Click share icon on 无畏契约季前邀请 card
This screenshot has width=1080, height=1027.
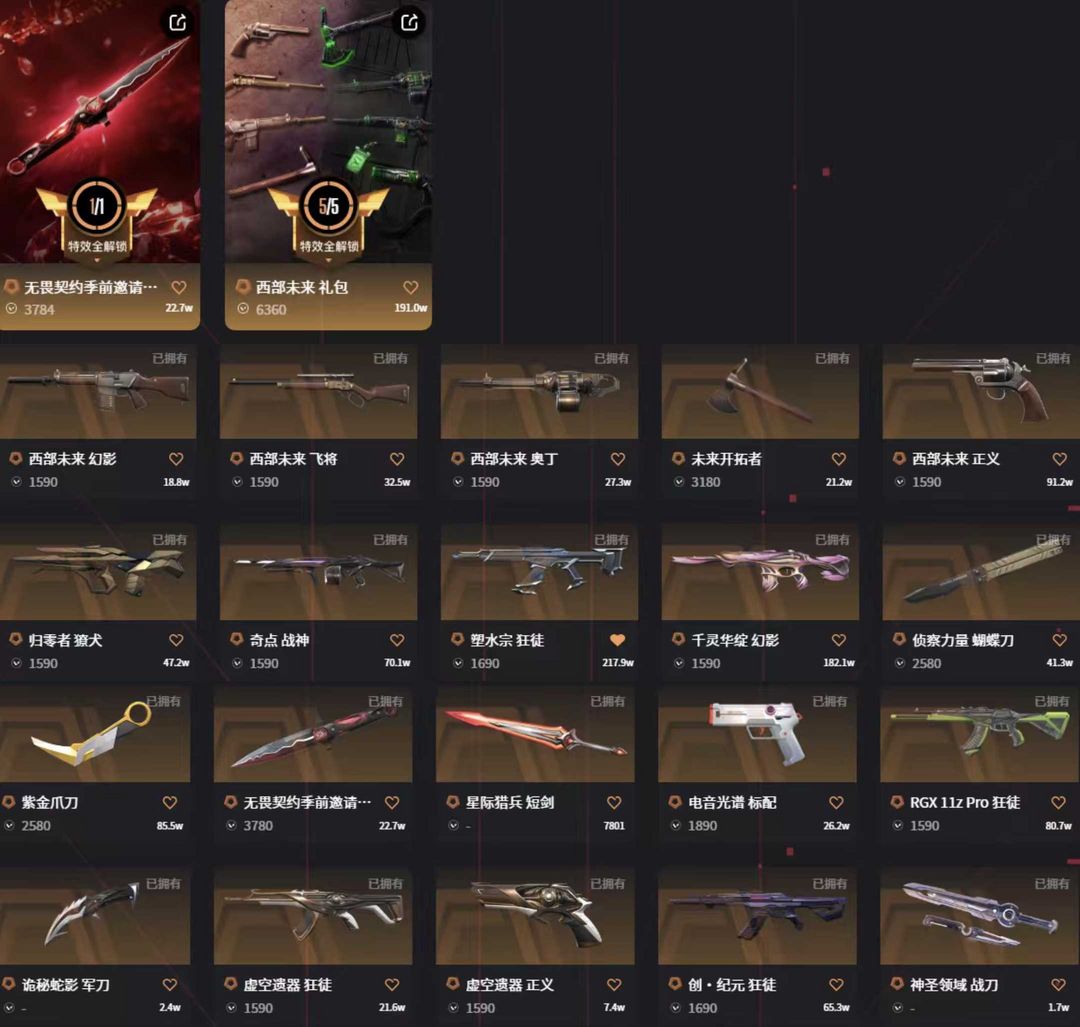(x=178, y=23)
